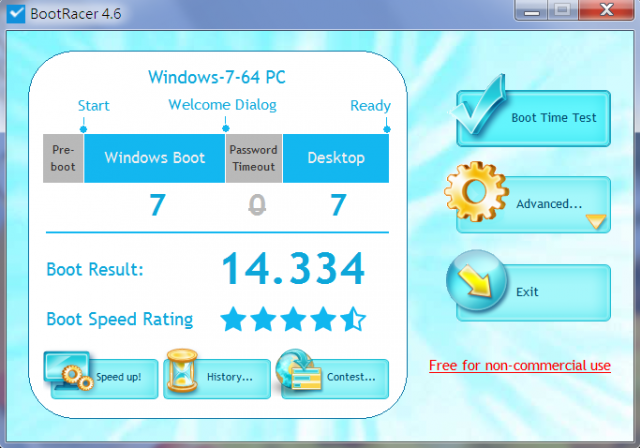The image size is (640, 448).
Task: Click the globe Contest icon
Action: [298, 370]
